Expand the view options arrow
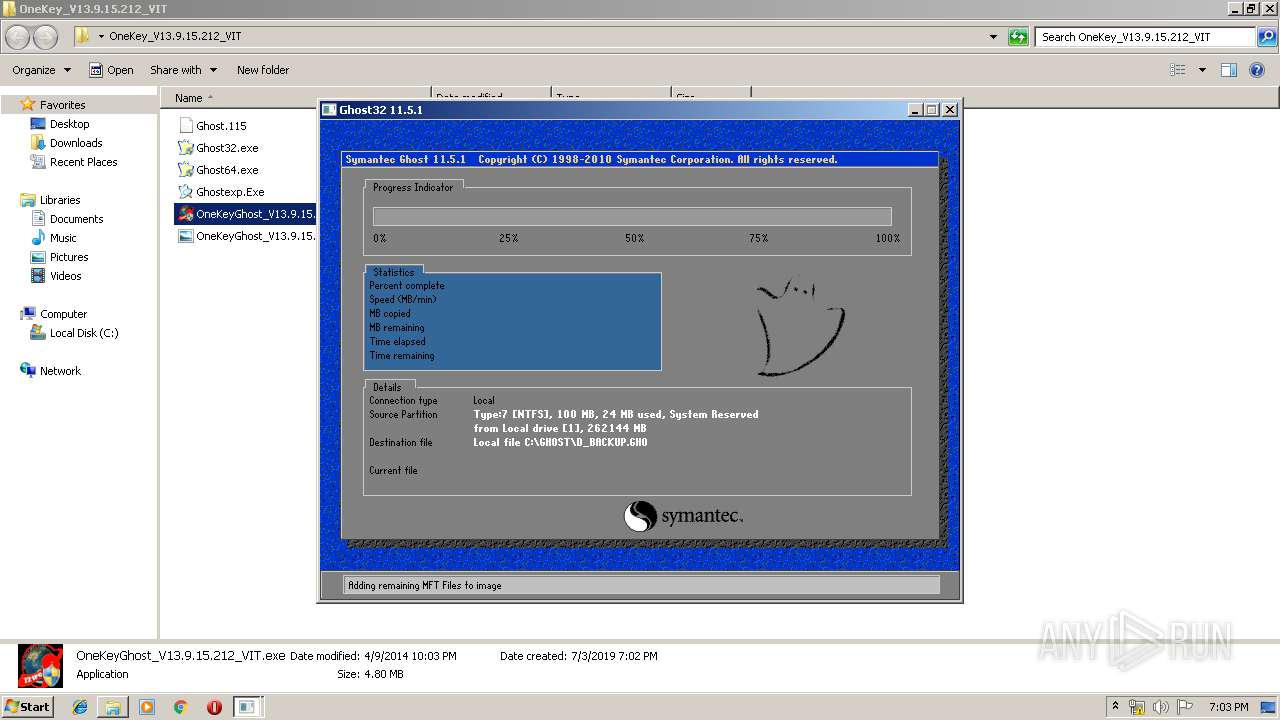The height and width of the screenshot is (720, 1280). [x=1202, y=70]
